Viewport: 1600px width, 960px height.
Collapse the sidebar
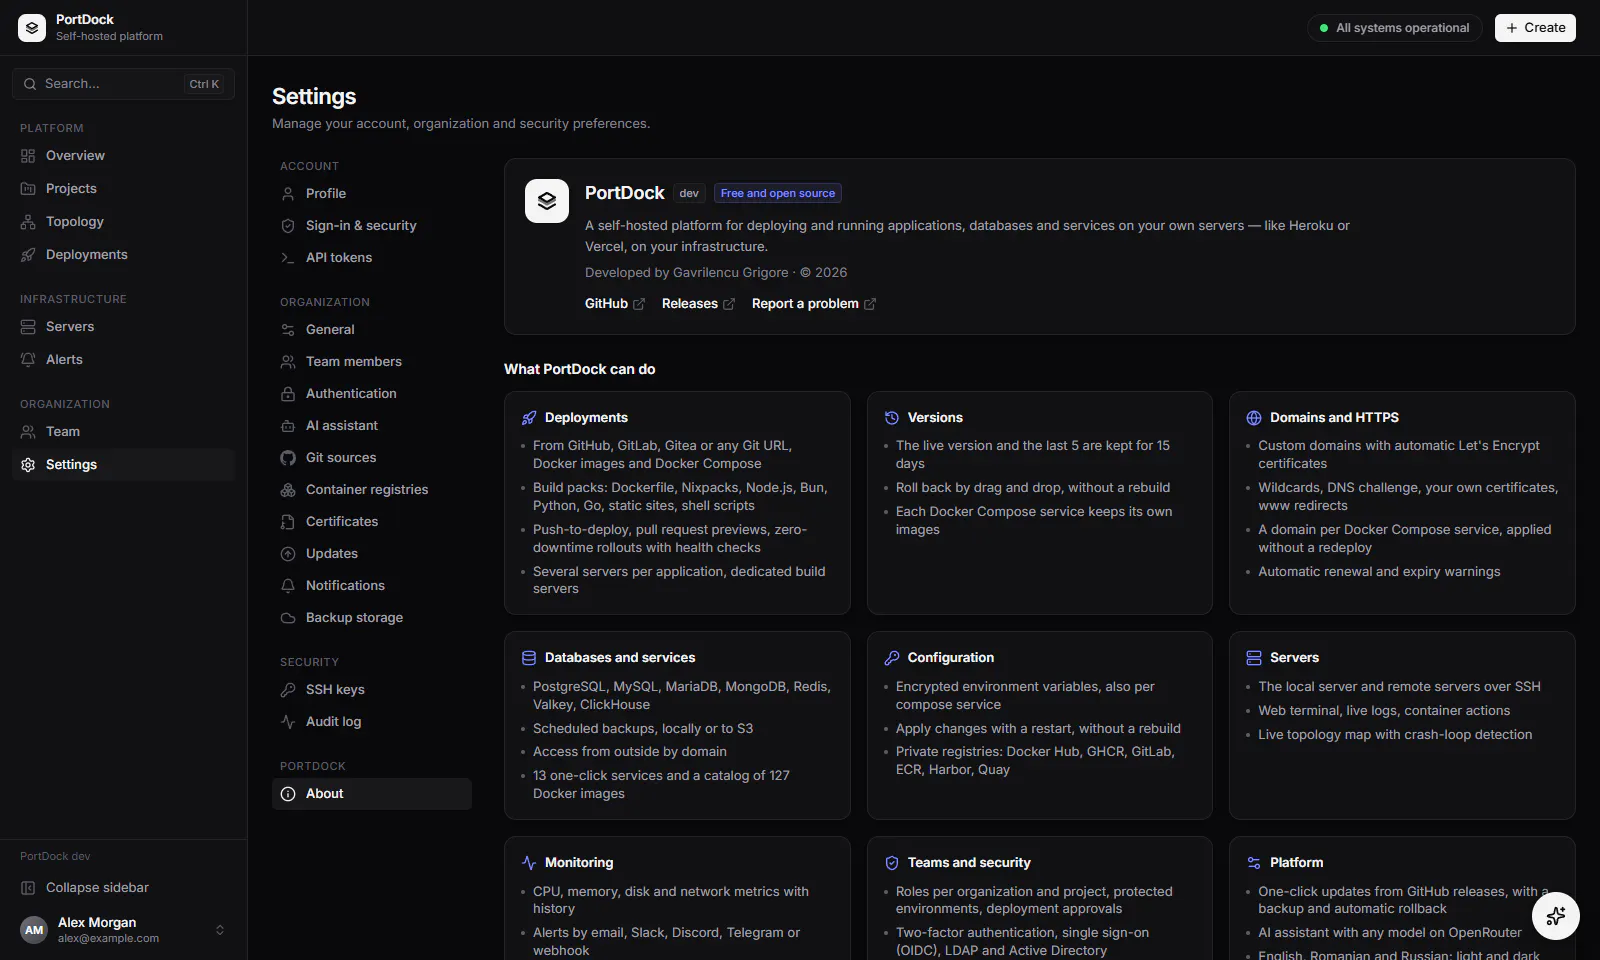(x=123, y=888)
